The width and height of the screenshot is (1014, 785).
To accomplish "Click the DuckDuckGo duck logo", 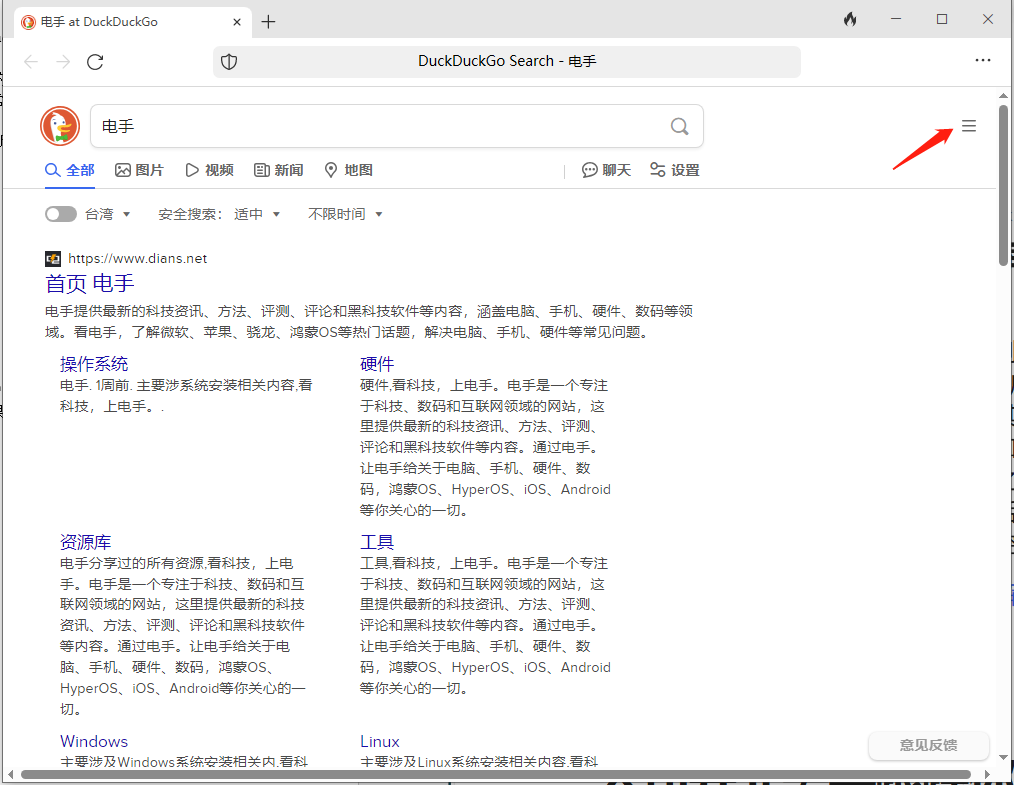I will (60, 126).
